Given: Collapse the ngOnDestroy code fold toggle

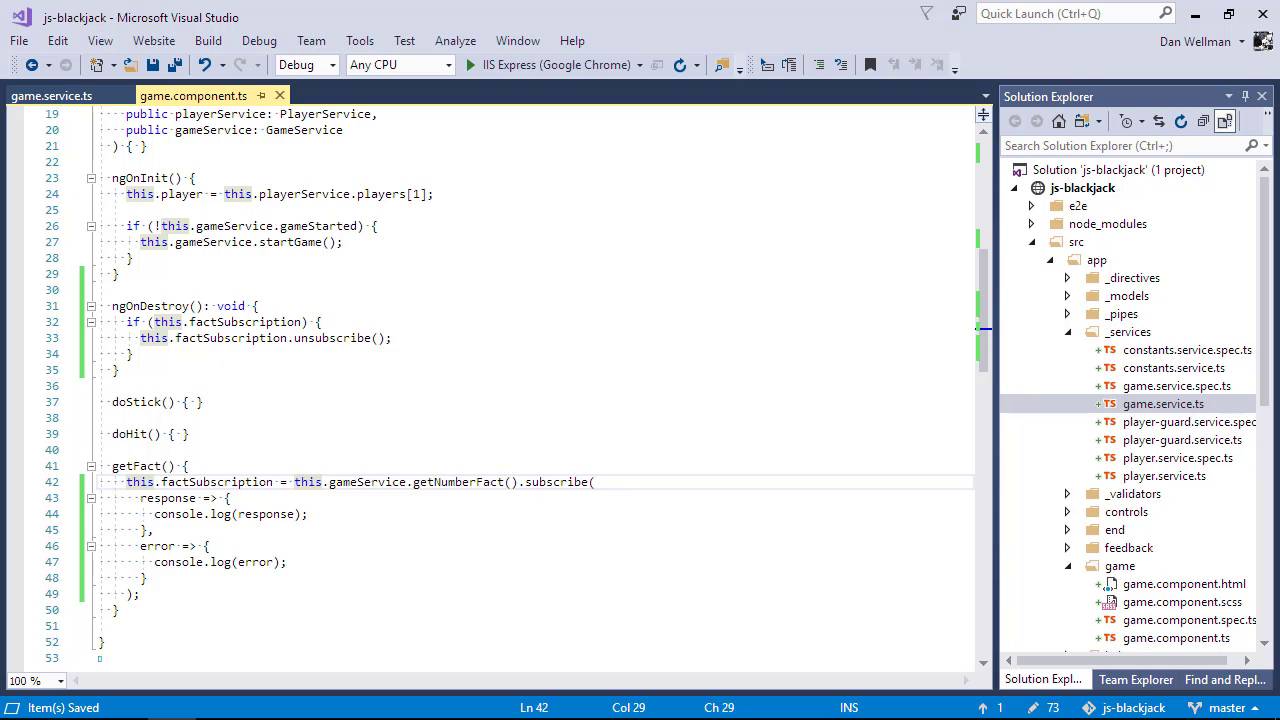Looking at the screenshot, I should coord(91,306).
